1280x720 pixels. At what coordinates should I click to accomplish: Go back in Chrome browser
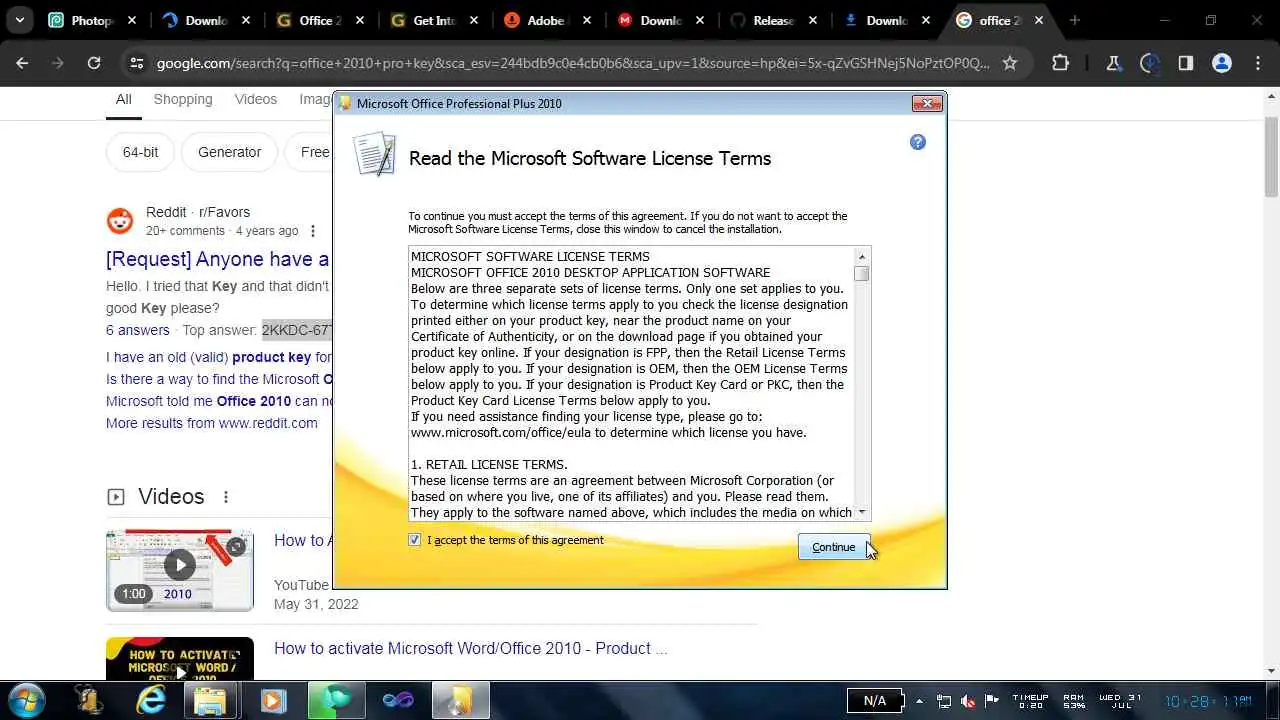point(22,63)
